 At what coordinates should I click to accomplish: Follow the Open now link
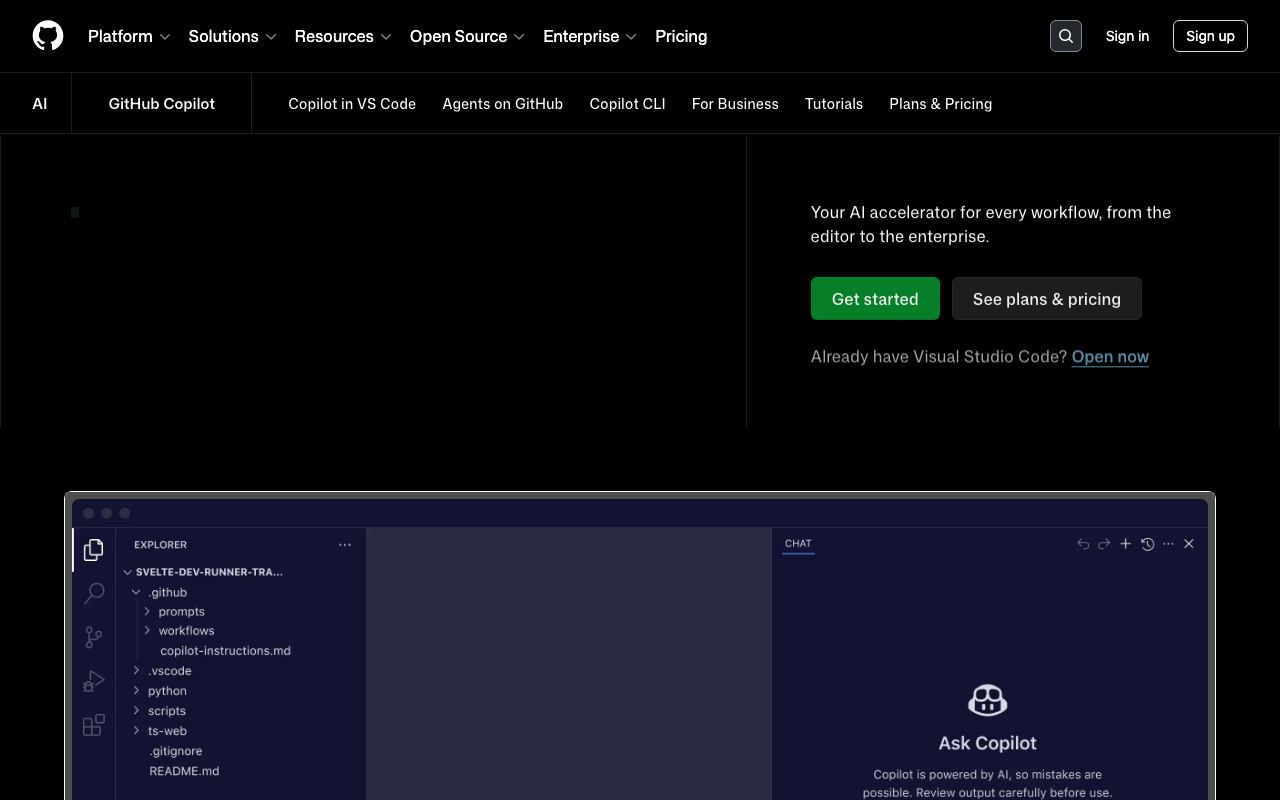(1110, 357)
